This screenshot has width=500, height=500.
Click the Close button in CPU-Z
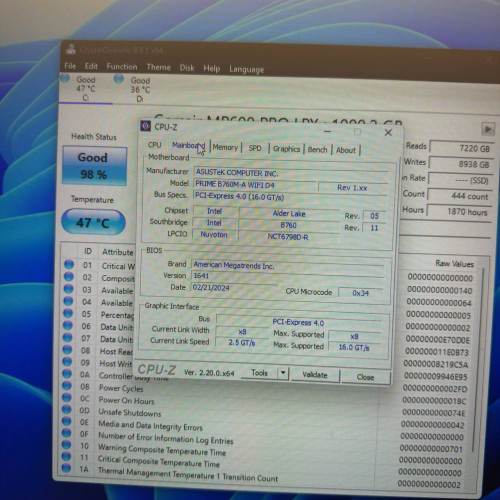point(365,377)
